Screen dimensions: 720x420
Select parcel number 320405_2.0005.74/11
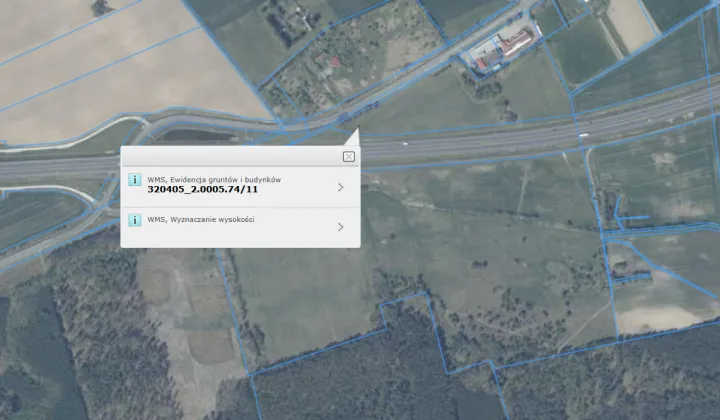[x=202, y=189]
